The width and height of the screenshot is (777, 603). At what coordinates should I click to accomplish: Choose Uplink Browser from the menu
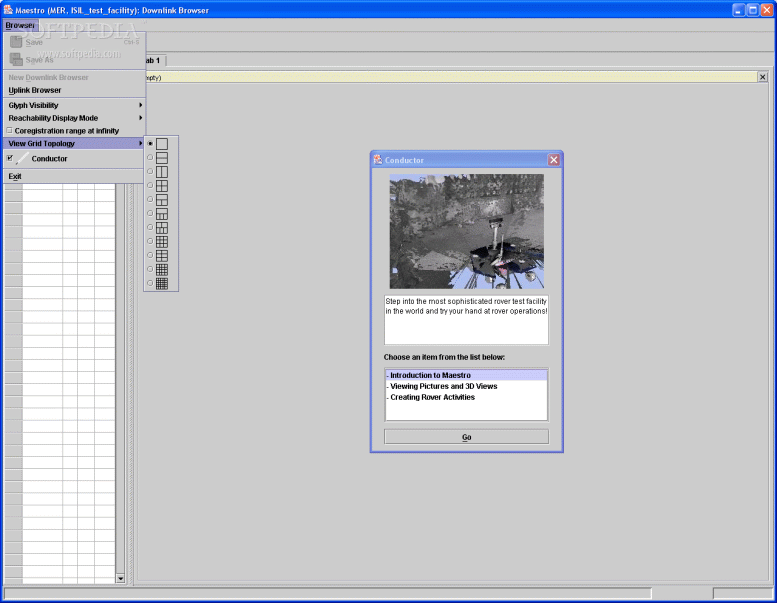click(74, 90)
